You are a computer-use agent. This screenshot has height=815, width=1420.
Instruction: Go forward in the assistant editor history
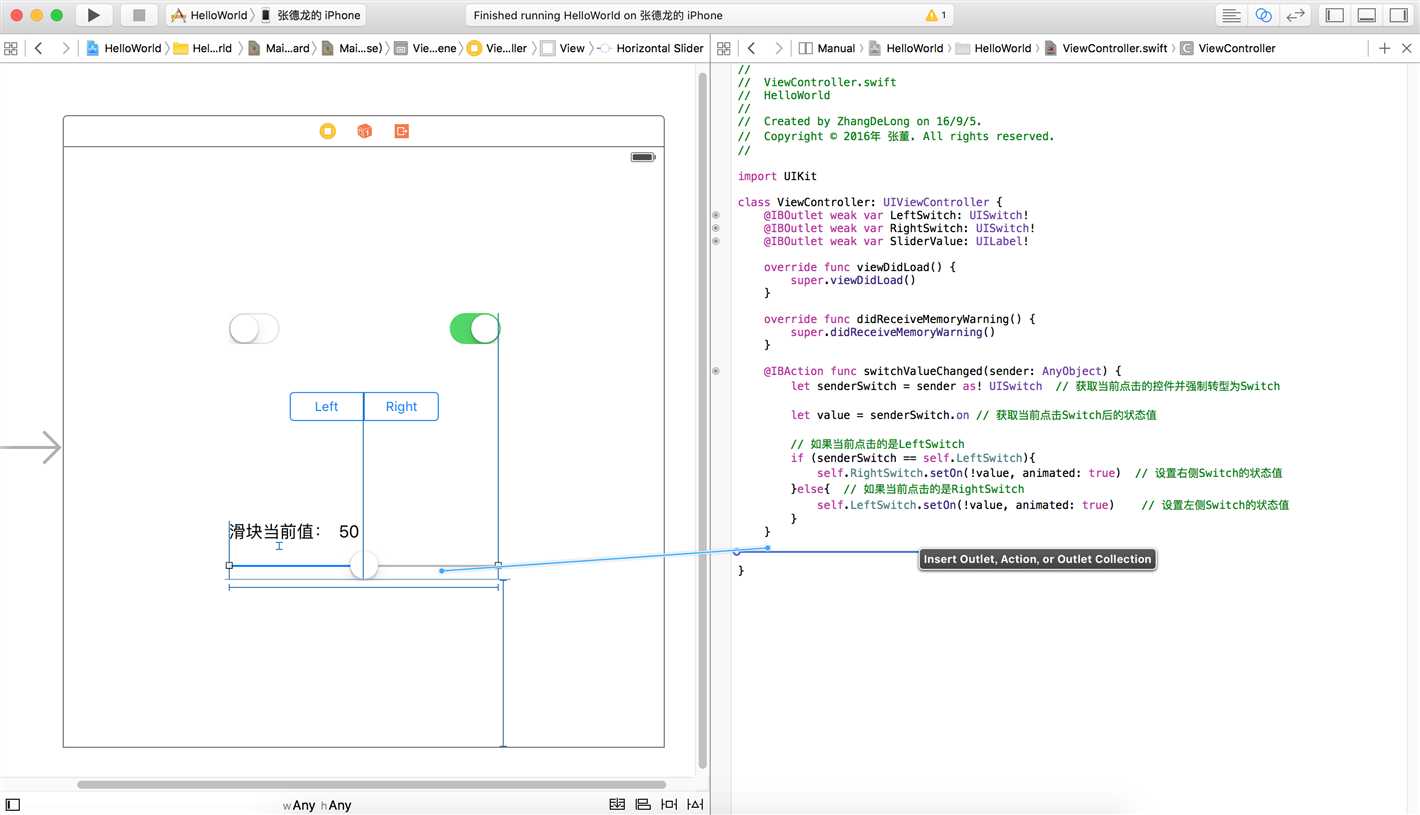coord(778,48)
